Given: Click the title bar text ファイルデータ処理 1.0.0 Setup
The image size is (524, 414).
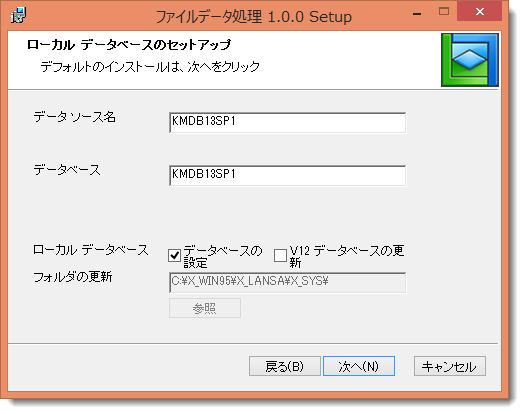Looking at the screenshot, I should pyautogui.click(x=254, y=16).
